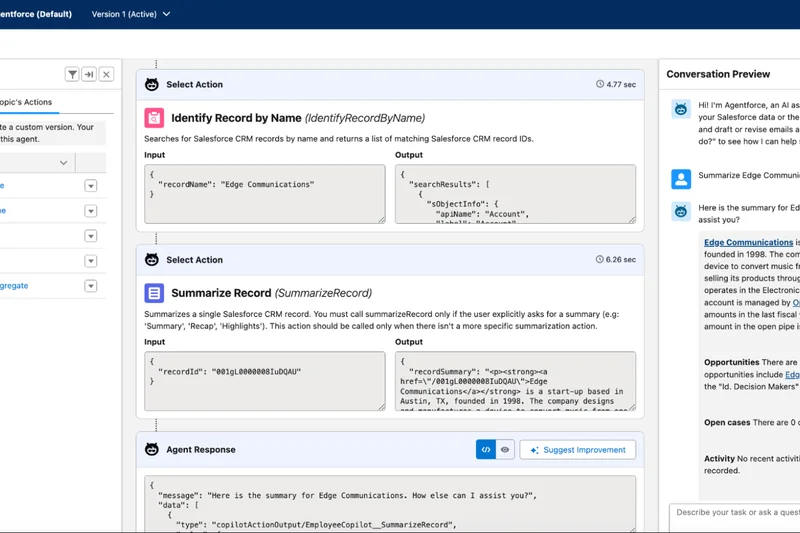
Task: Click the Activity text in preview
Action: [719, 459]
